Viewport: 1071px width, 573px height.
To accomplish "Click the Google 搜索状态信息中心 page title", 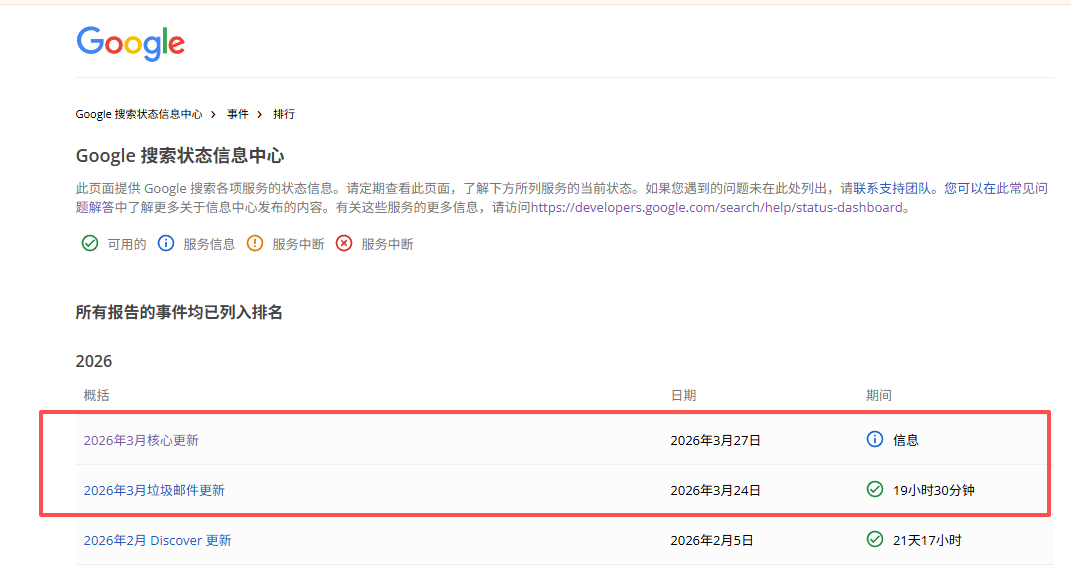I will tap(180, 156).
